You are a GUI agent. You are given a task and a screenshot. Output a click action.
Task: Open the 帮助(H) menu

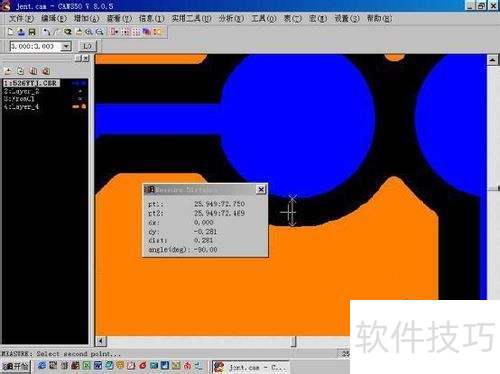coord(379,18)
